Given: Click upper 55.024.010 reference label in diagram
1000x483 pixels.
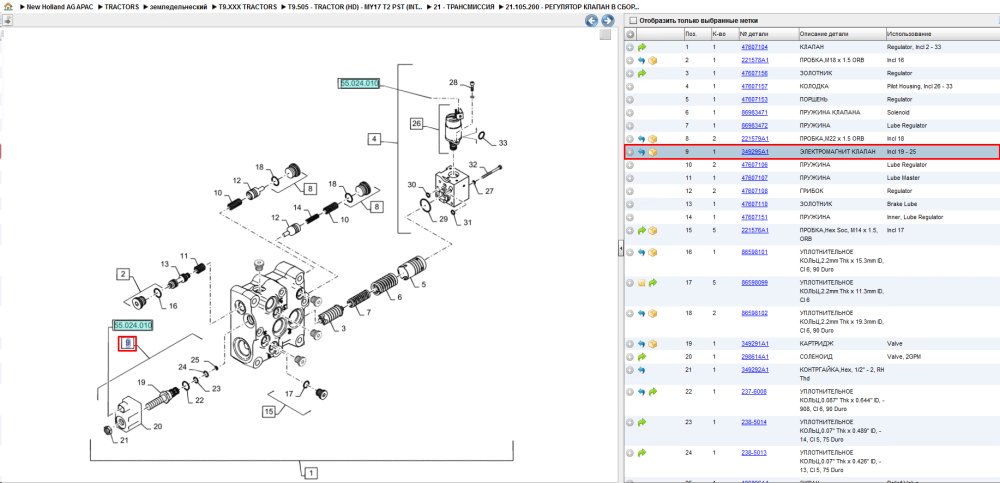Looking at the screenshot, I should (360, 83).
